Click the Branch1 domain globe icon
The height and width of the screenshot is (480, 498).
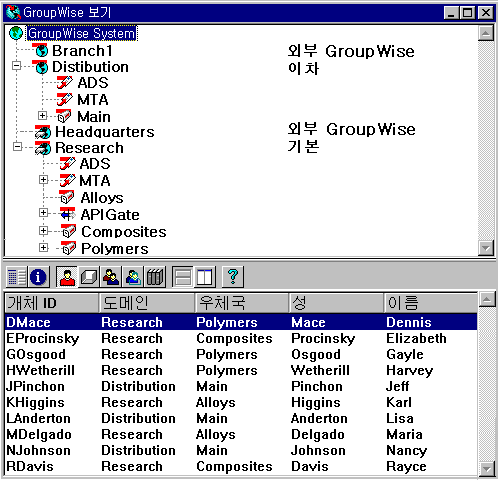tap(41, 50)
